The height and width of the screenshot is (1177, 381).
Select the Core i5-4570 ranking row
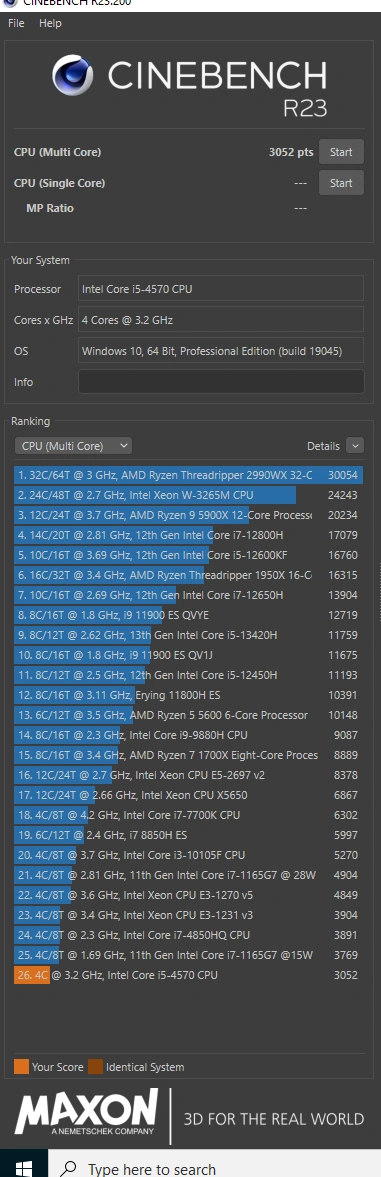click(x=188, y=975)
